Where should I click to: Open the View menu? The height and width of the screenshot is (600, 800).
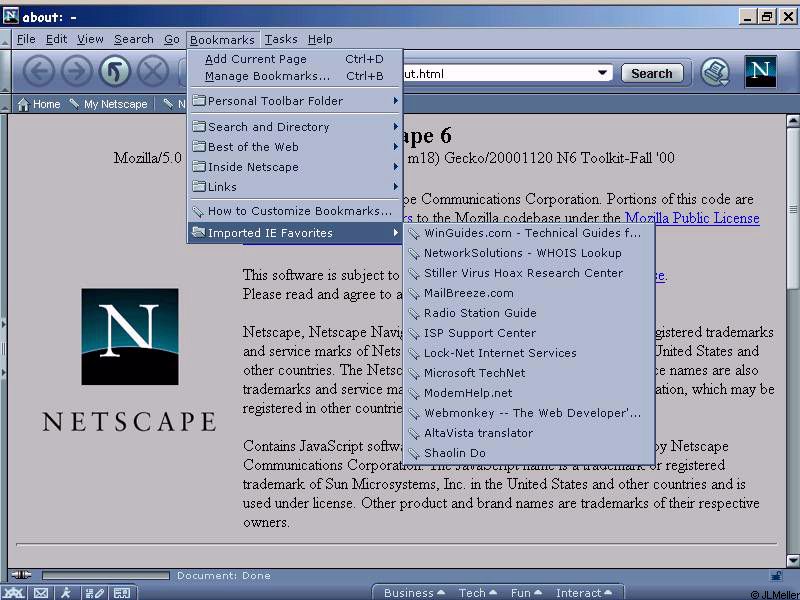[x=90, y=39]
